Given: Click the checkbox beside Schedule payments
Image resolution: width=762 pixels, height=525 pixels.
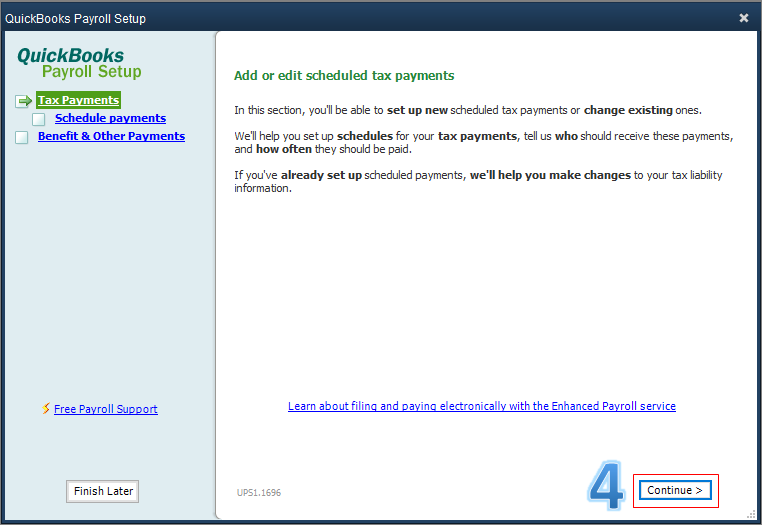Looking at the screenshot, I should point(38,119).
